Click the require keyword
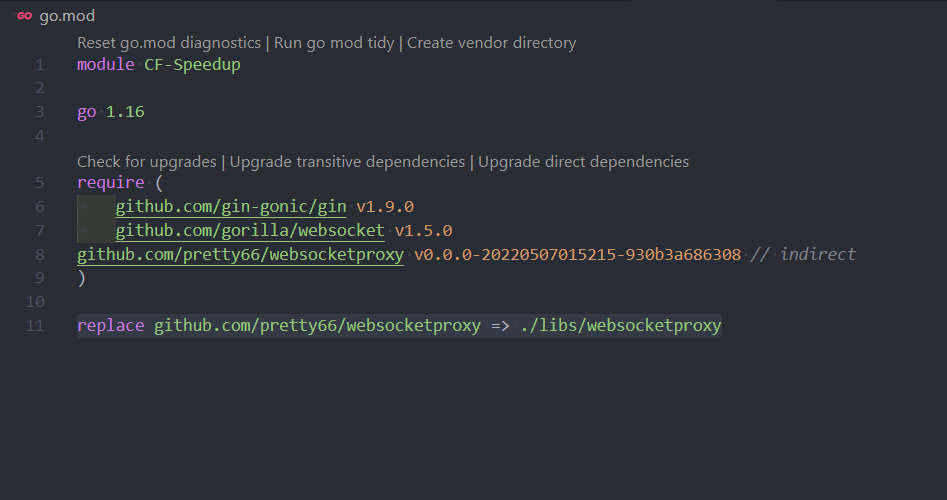The width and height of the screenshot is (947, 500). (x=110, y=183)
